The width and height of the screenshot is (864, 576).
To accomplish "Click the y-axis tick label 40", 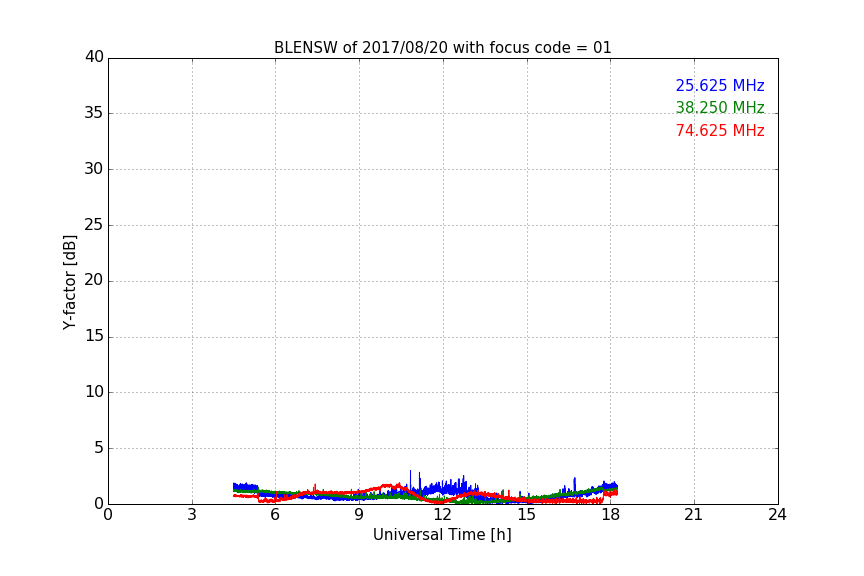I will [x=94, y=57].
